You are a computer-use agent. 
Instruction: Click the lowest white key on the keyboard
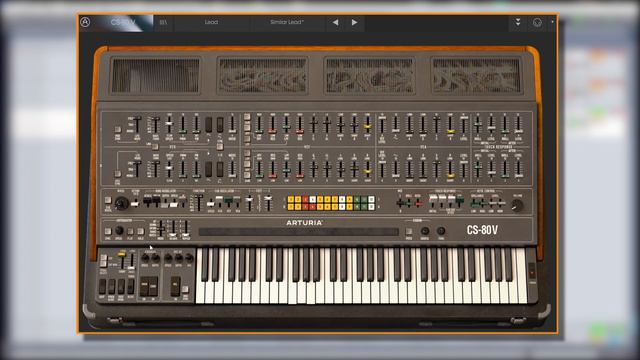(x=200, y=287)
